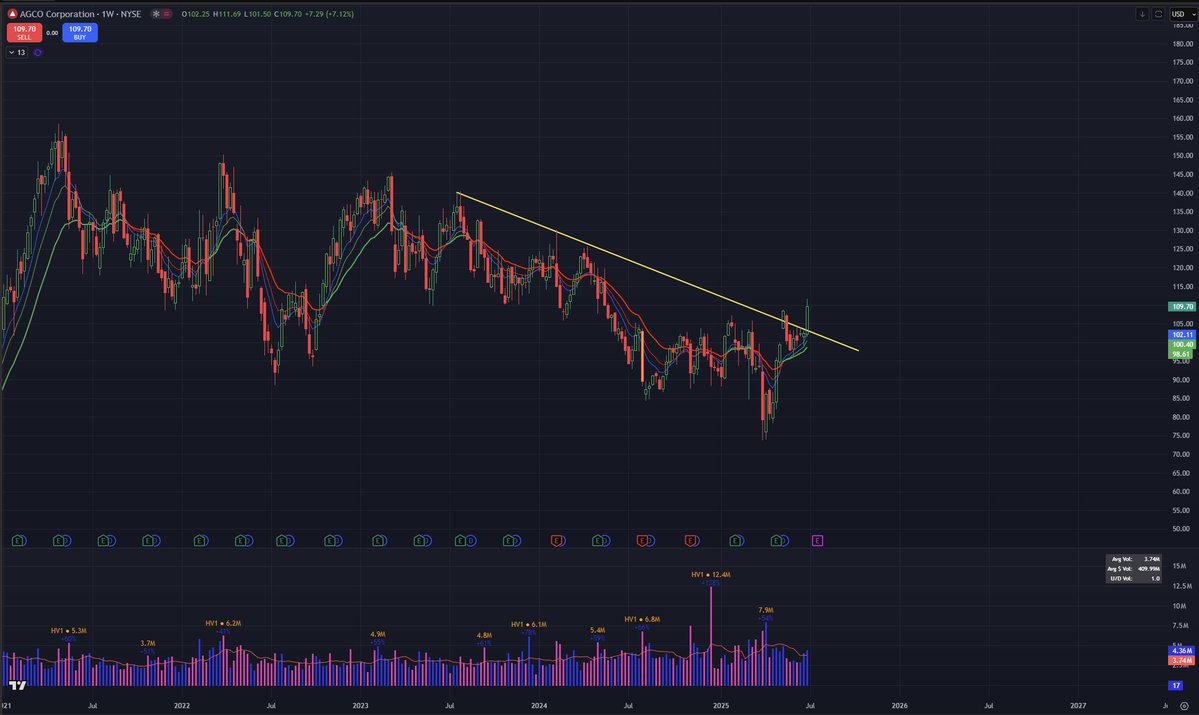Expand the 13 indicators legend chevron
The width and height of the screenshot is (1199, 715).
17,53
